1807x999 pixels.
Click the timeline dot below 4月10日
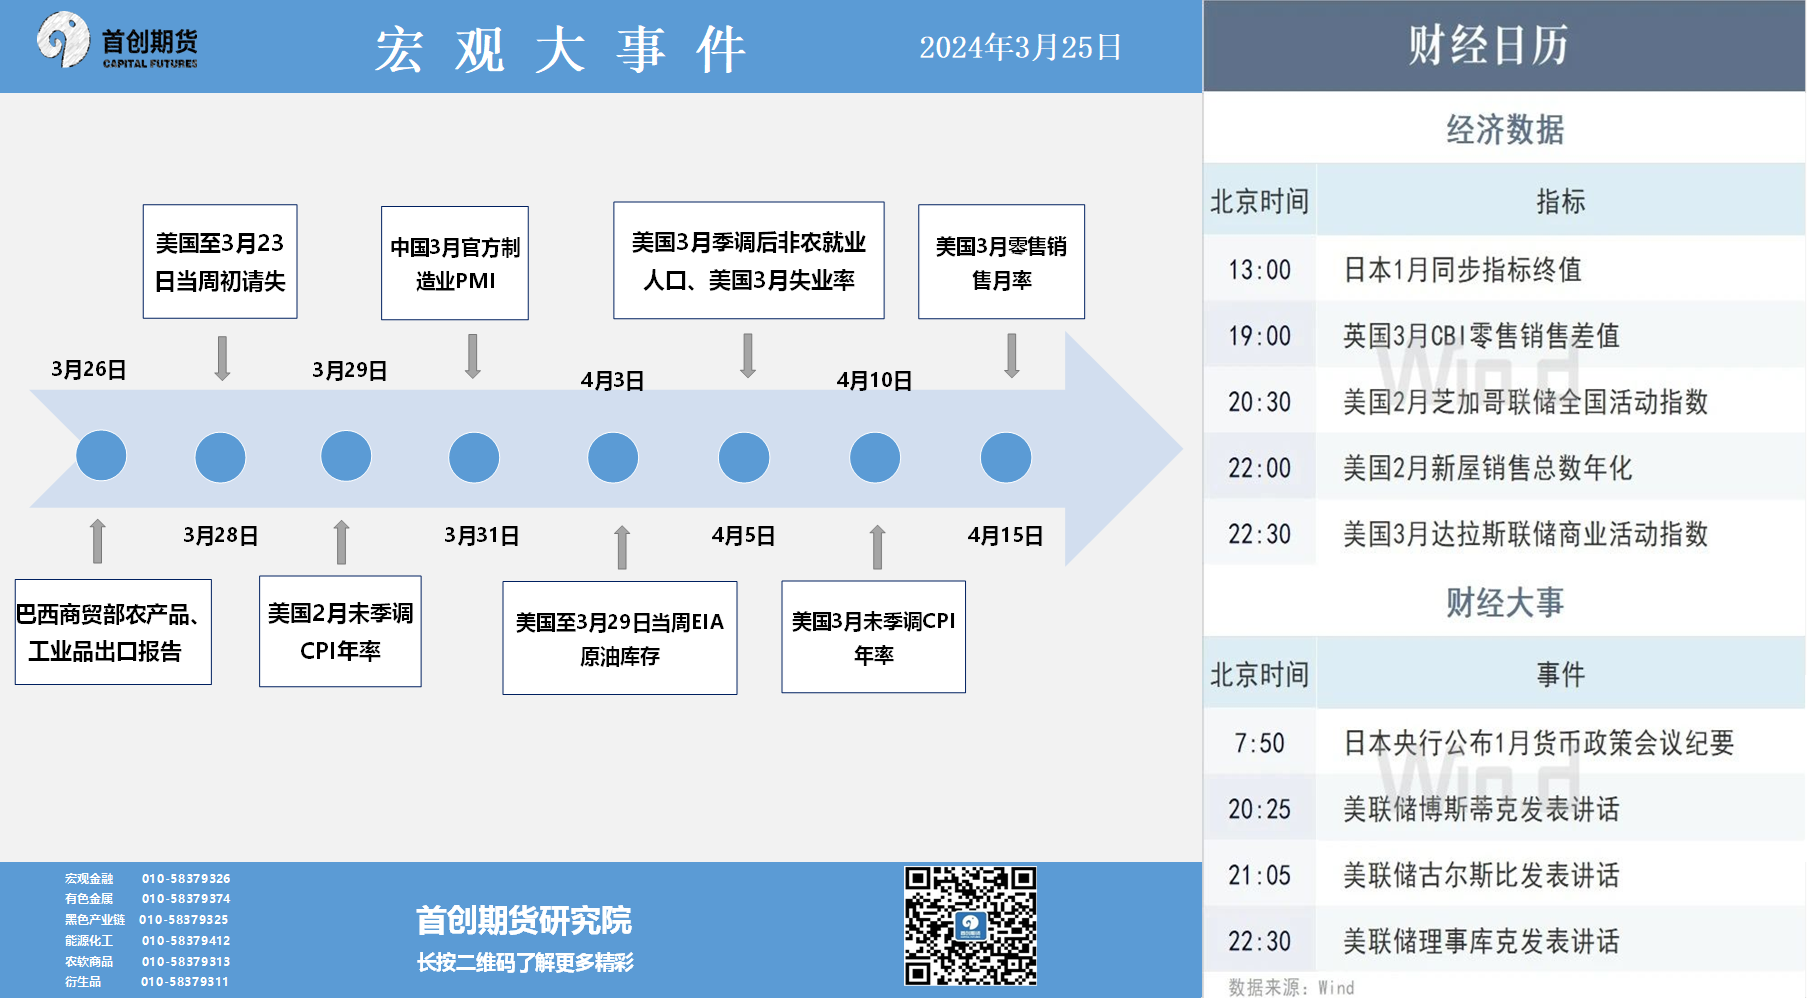click(875, 457)
